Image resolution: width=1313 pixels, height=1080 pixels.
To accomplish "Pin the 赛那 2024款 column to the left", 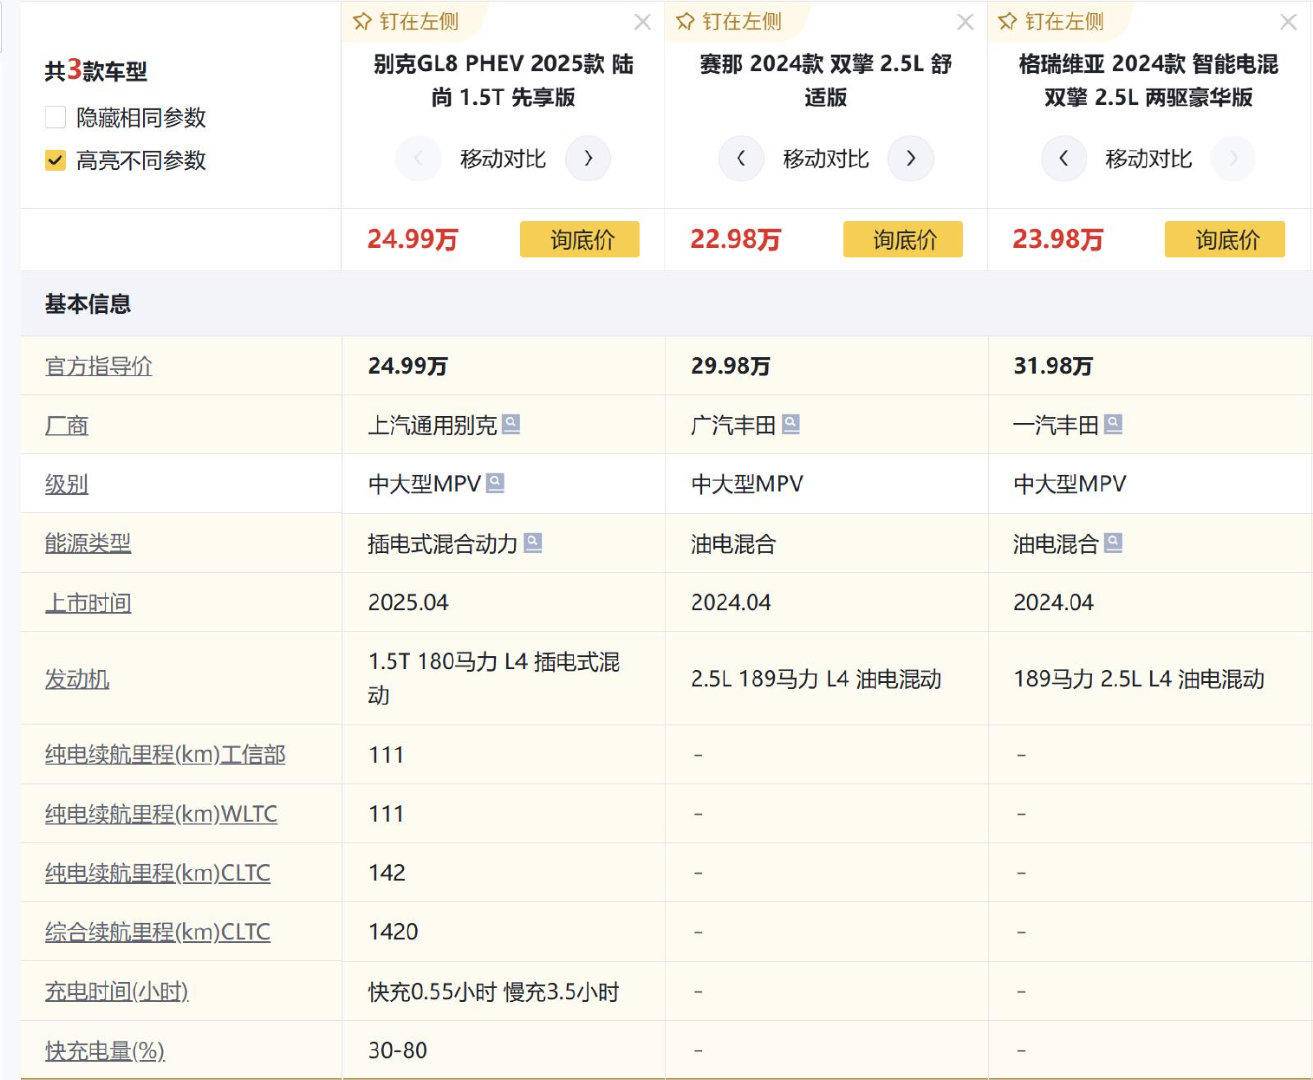I will pyautogui.click(x=729, y=22).
